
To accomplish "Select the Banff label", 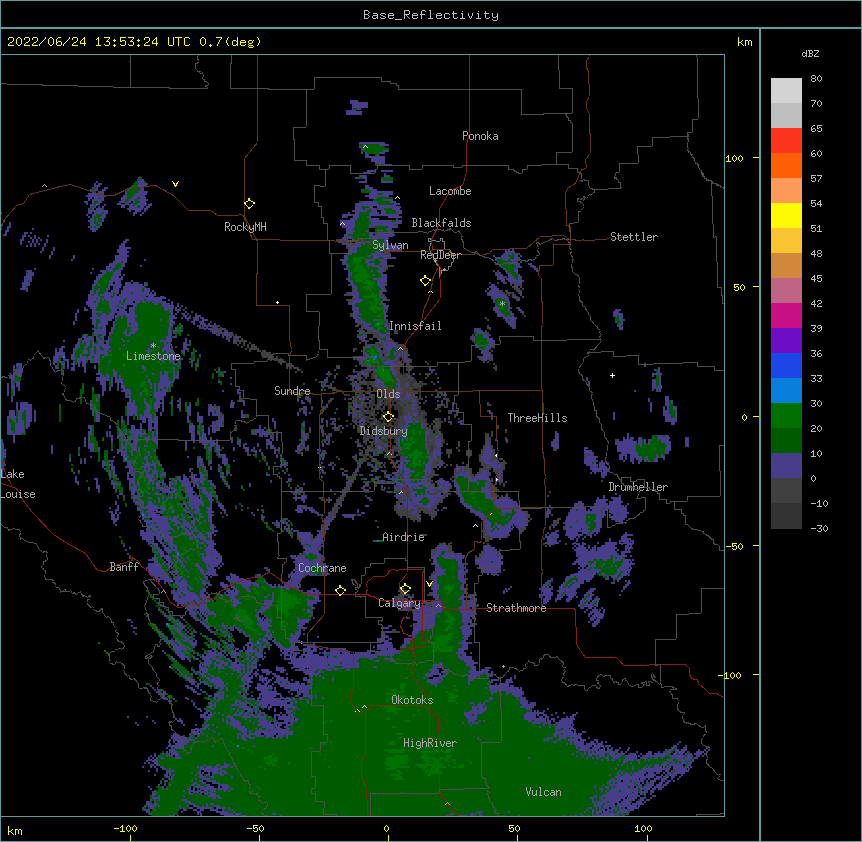I will [124, 567].
